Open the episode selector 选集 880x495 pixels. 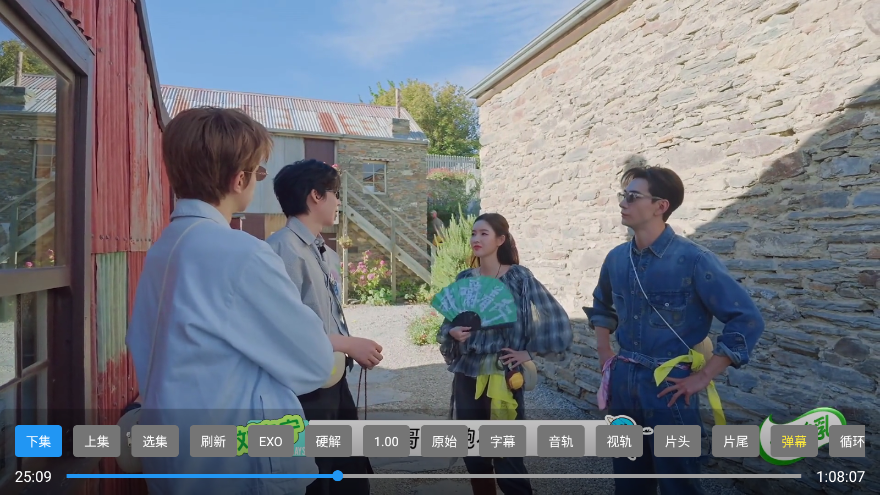point(155,441)
